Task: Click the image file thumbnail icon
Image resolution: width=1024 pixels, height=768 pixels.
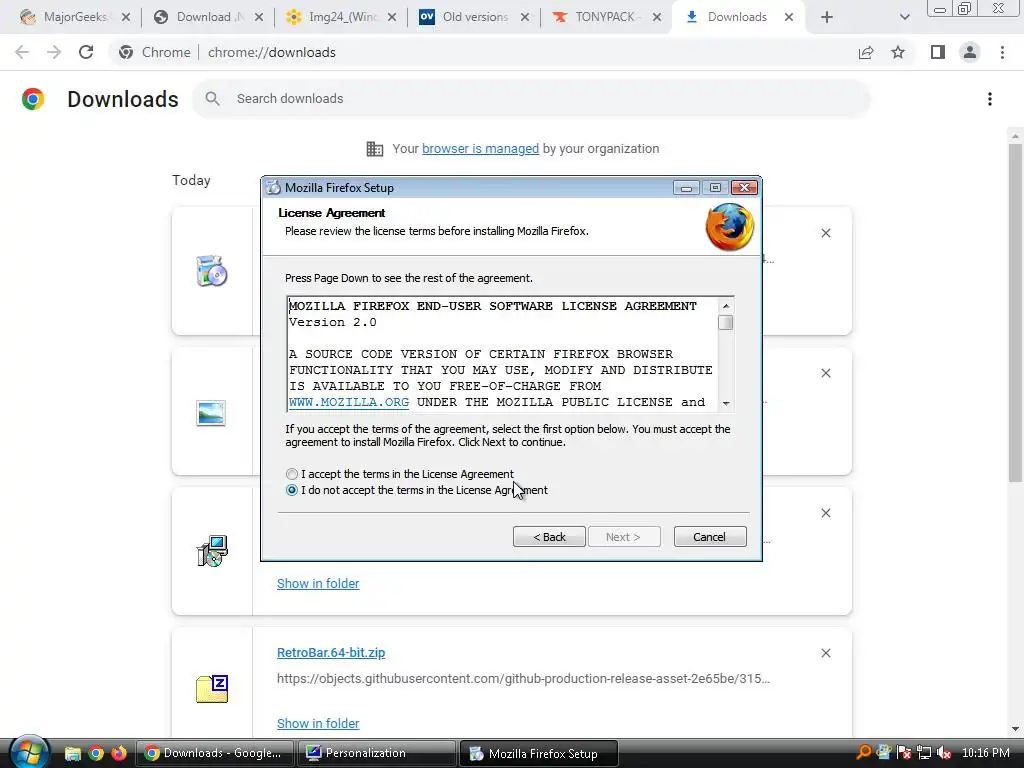Action: [211, 413]
